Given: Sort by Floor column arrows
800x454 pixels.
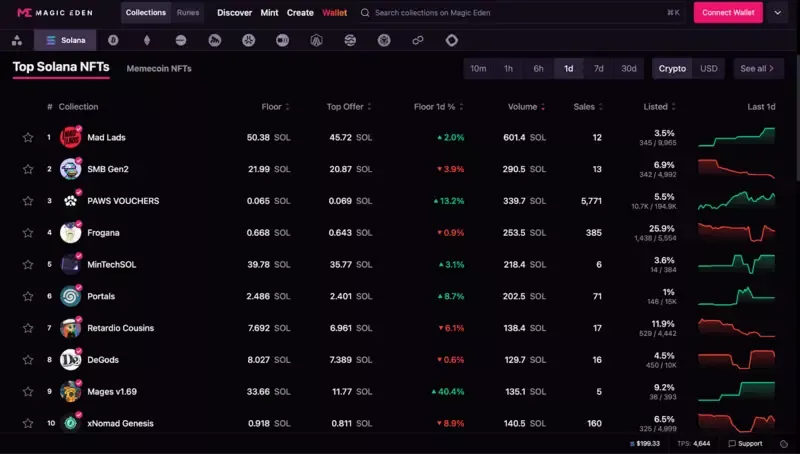Looking at the screenshot, I should pos(287,107).
